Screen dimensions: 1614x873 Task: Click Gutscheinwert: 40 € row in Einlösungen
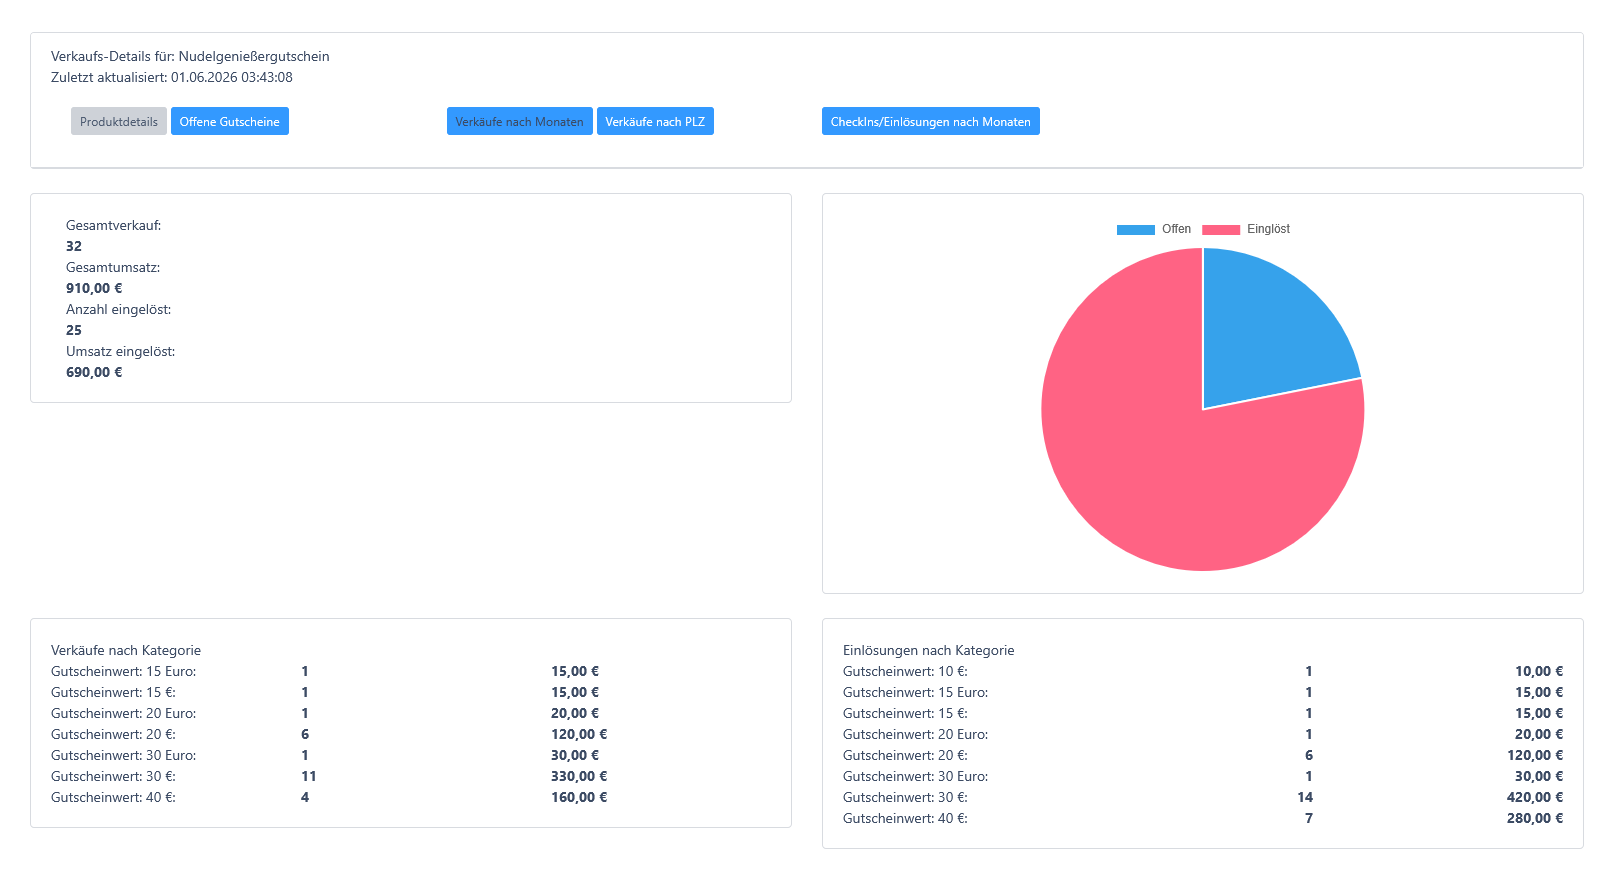1203,818
